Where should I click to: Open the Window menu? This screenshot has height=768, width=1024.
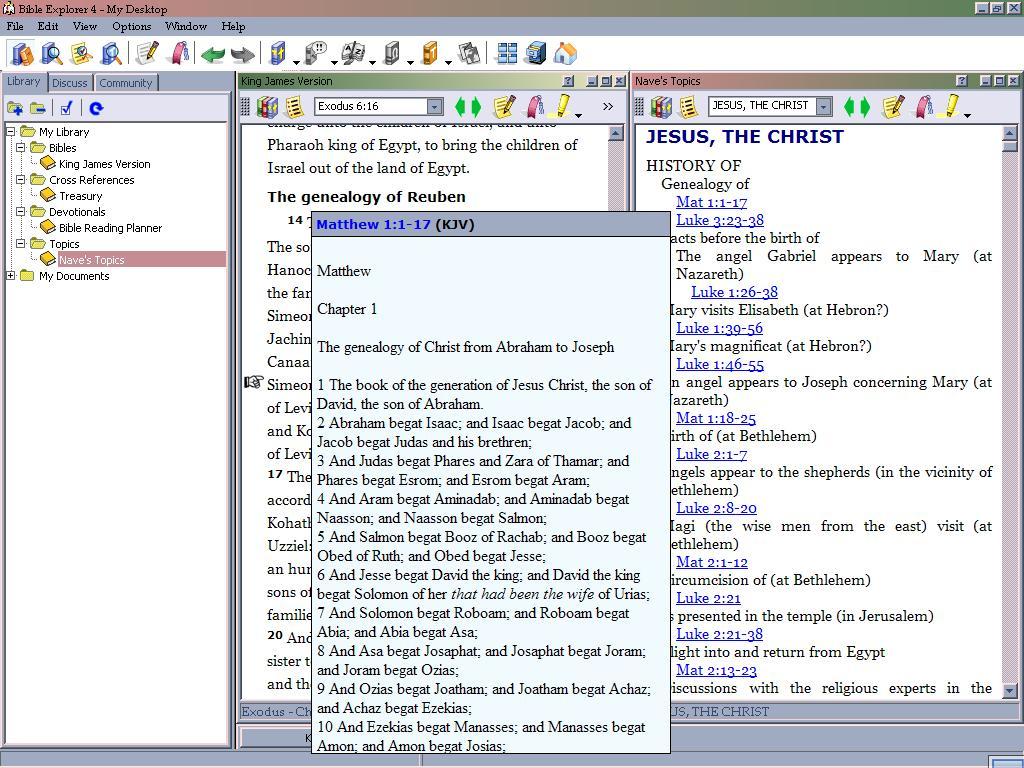(185, 26)
